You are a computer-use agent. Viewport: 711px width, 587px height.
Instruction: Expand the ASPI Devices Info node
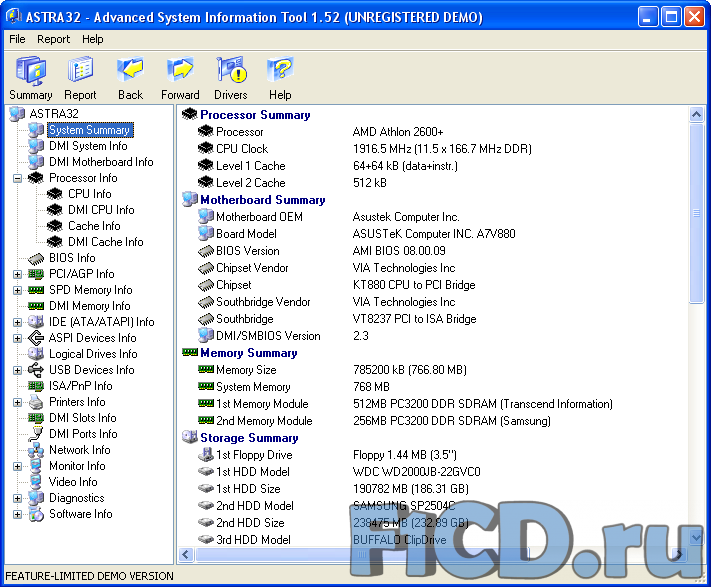(17, 338)
